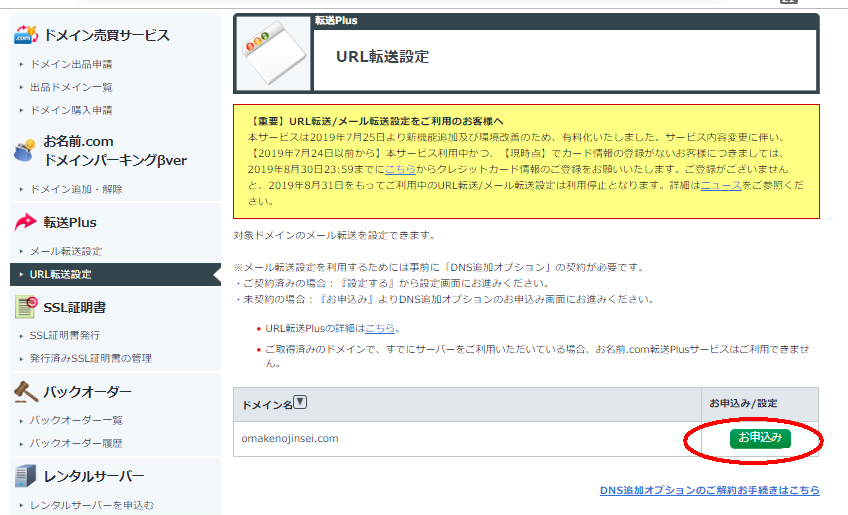Click the SSL証明書 certificate icon
This screenshot has height=515, width=848.
tap(26, 307)
